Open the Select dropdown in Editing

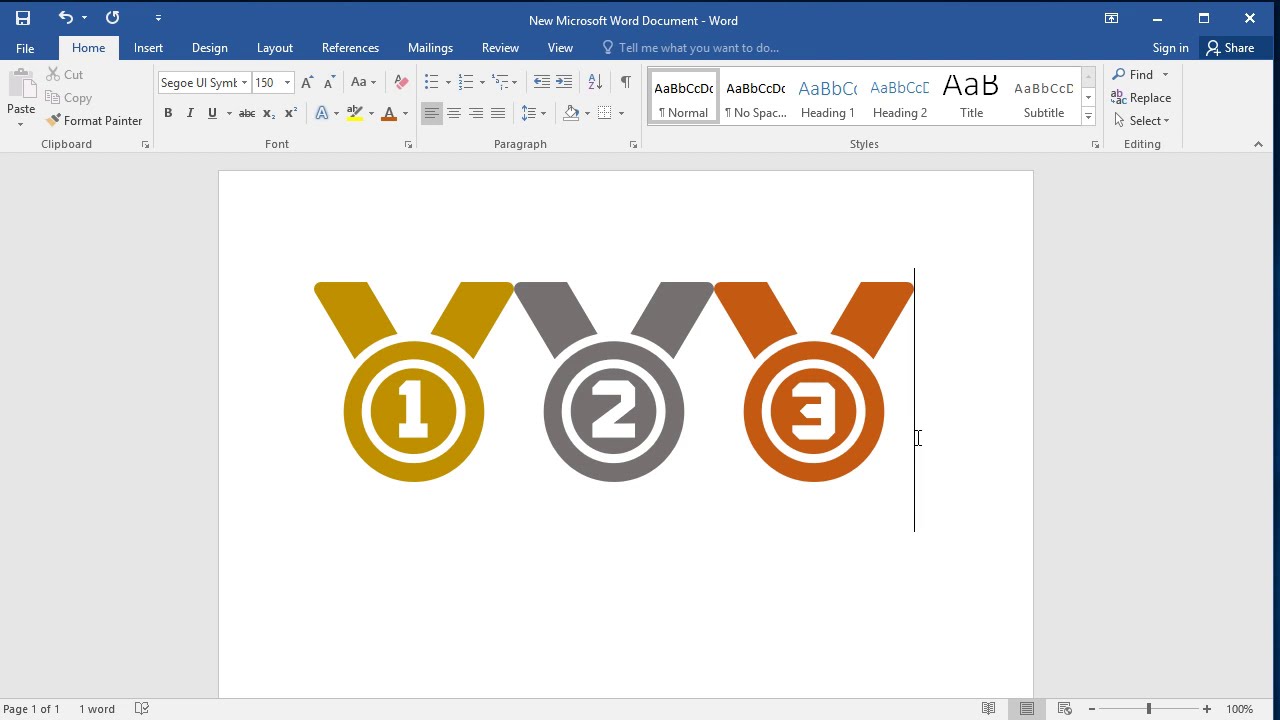point(1141,121)
